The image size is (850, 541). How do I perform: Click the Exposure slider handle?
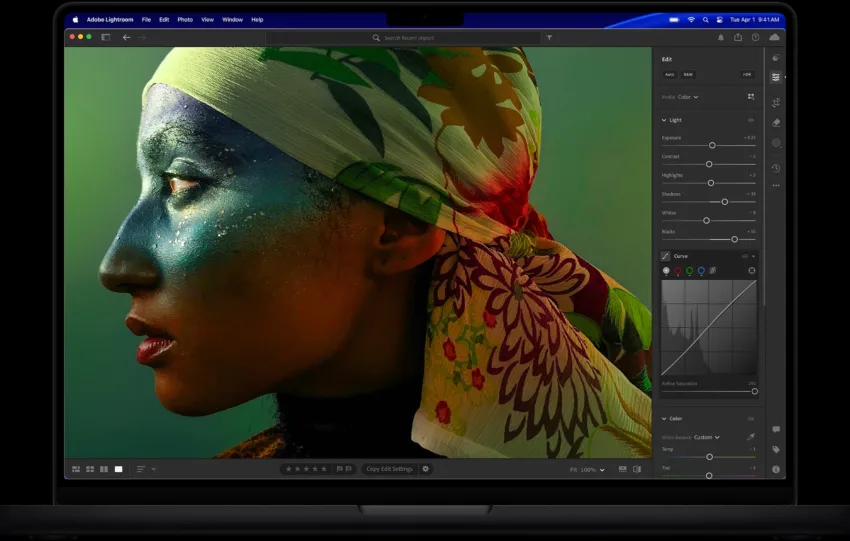(x=712, y=145)
